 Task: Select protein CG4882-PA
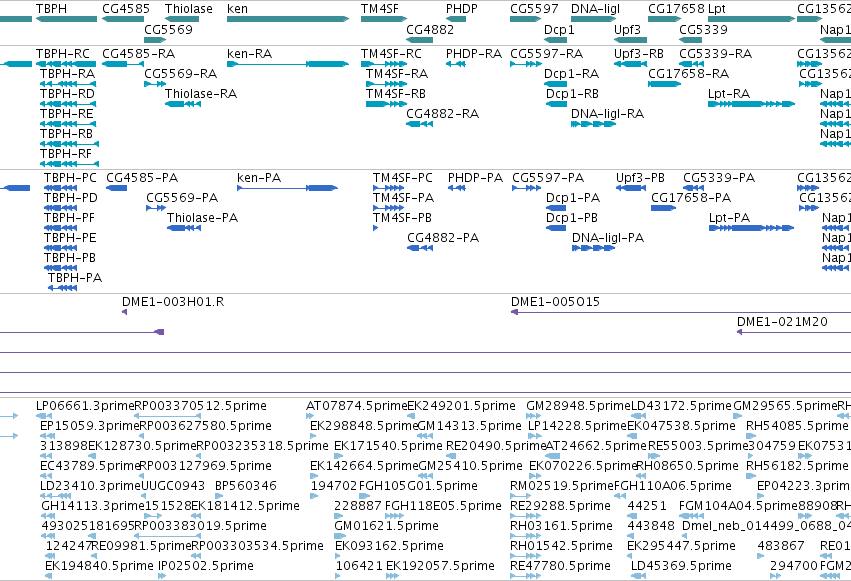click(443, 238)
